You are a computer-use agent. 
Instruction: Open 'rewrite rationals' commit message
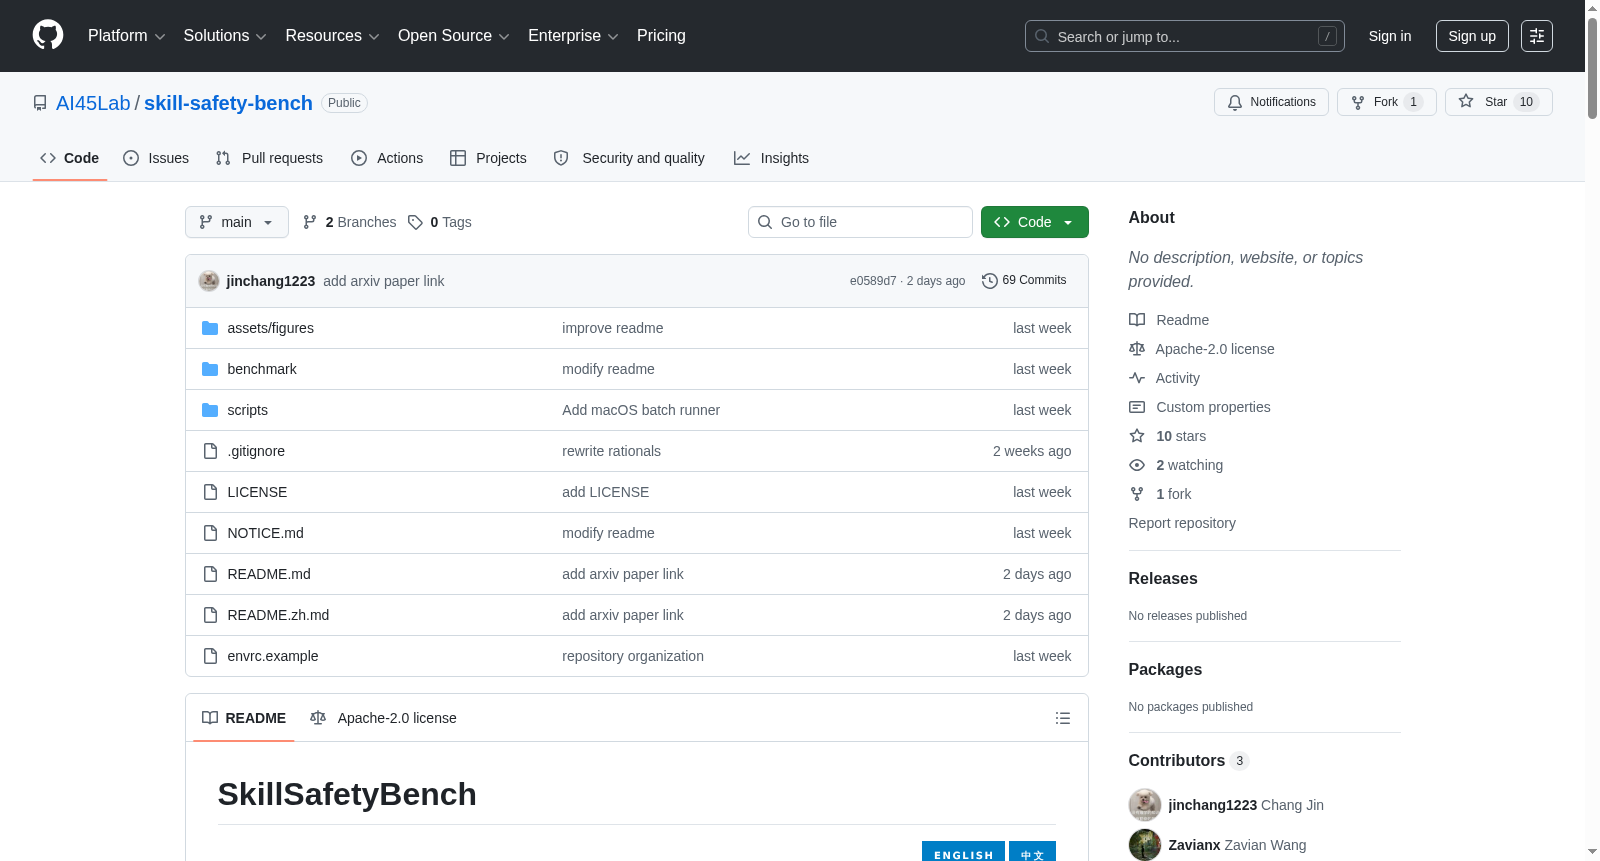tap(611, 451)
